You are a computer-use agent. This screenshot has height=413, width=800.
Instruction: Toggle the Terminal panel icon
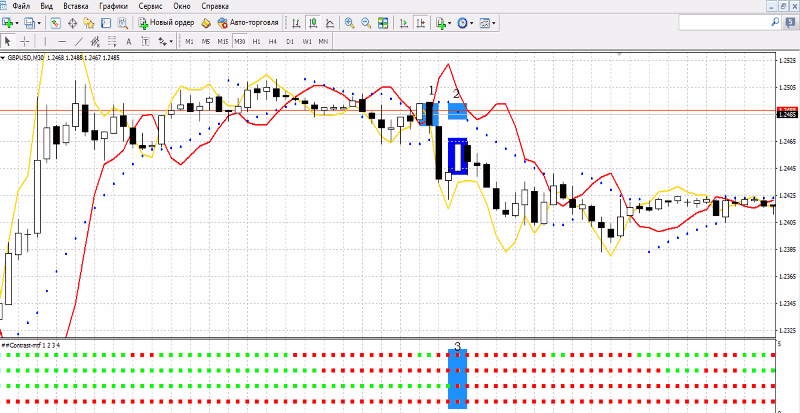(x=106, y=23)
